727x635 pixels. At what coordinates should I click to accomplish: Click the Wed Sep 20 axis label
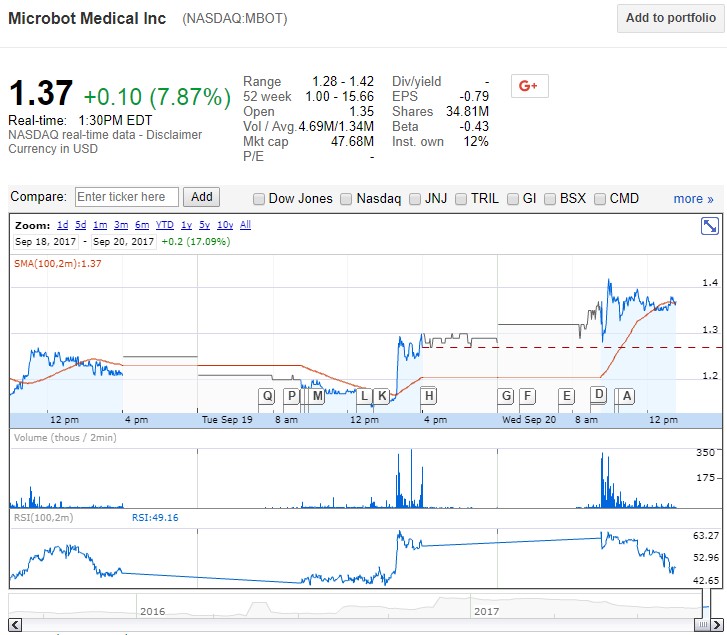(x=529, y=420)
